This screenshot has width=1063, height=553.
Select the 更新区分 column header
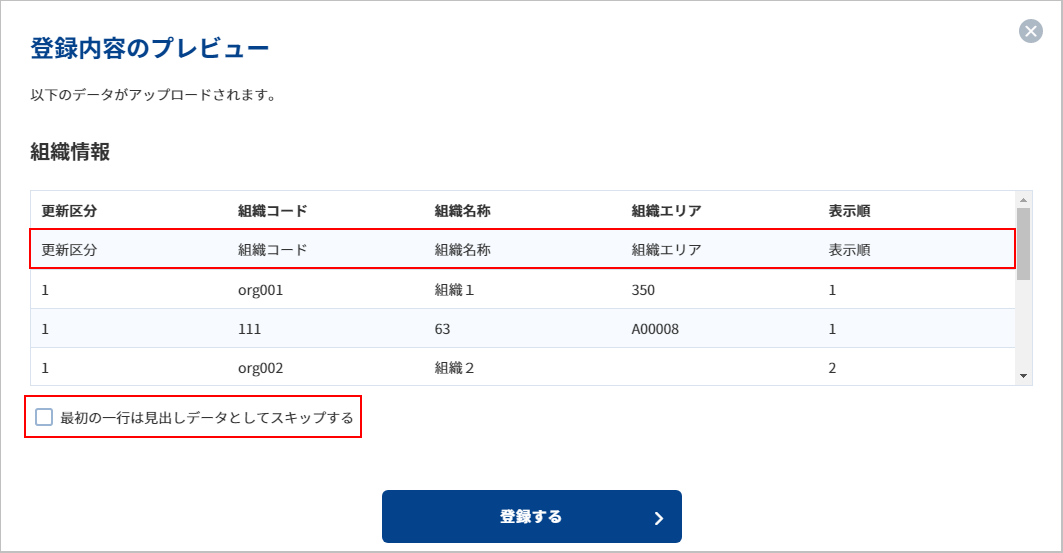tap(69, 211)
